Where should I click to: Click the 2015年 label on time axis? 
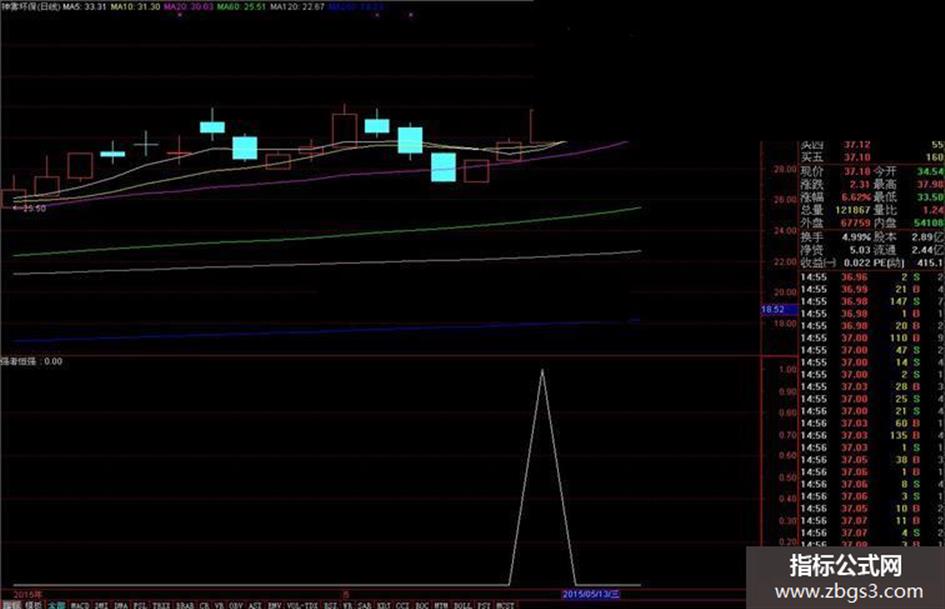[28, 595]
